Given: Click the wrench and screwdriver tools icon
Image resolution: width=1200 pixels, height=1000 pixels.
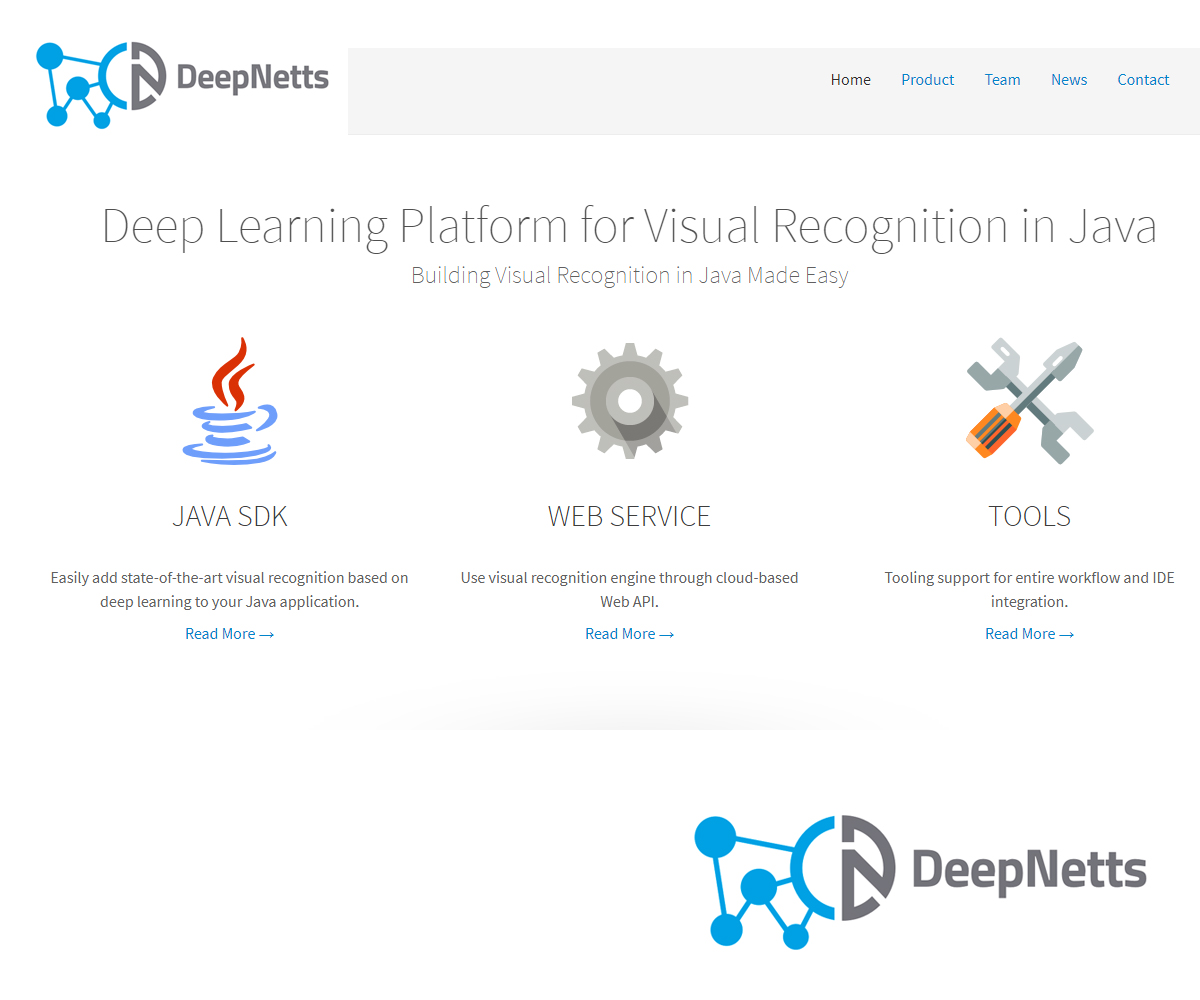Looking at the screenshot, I should pos(1030,400).
